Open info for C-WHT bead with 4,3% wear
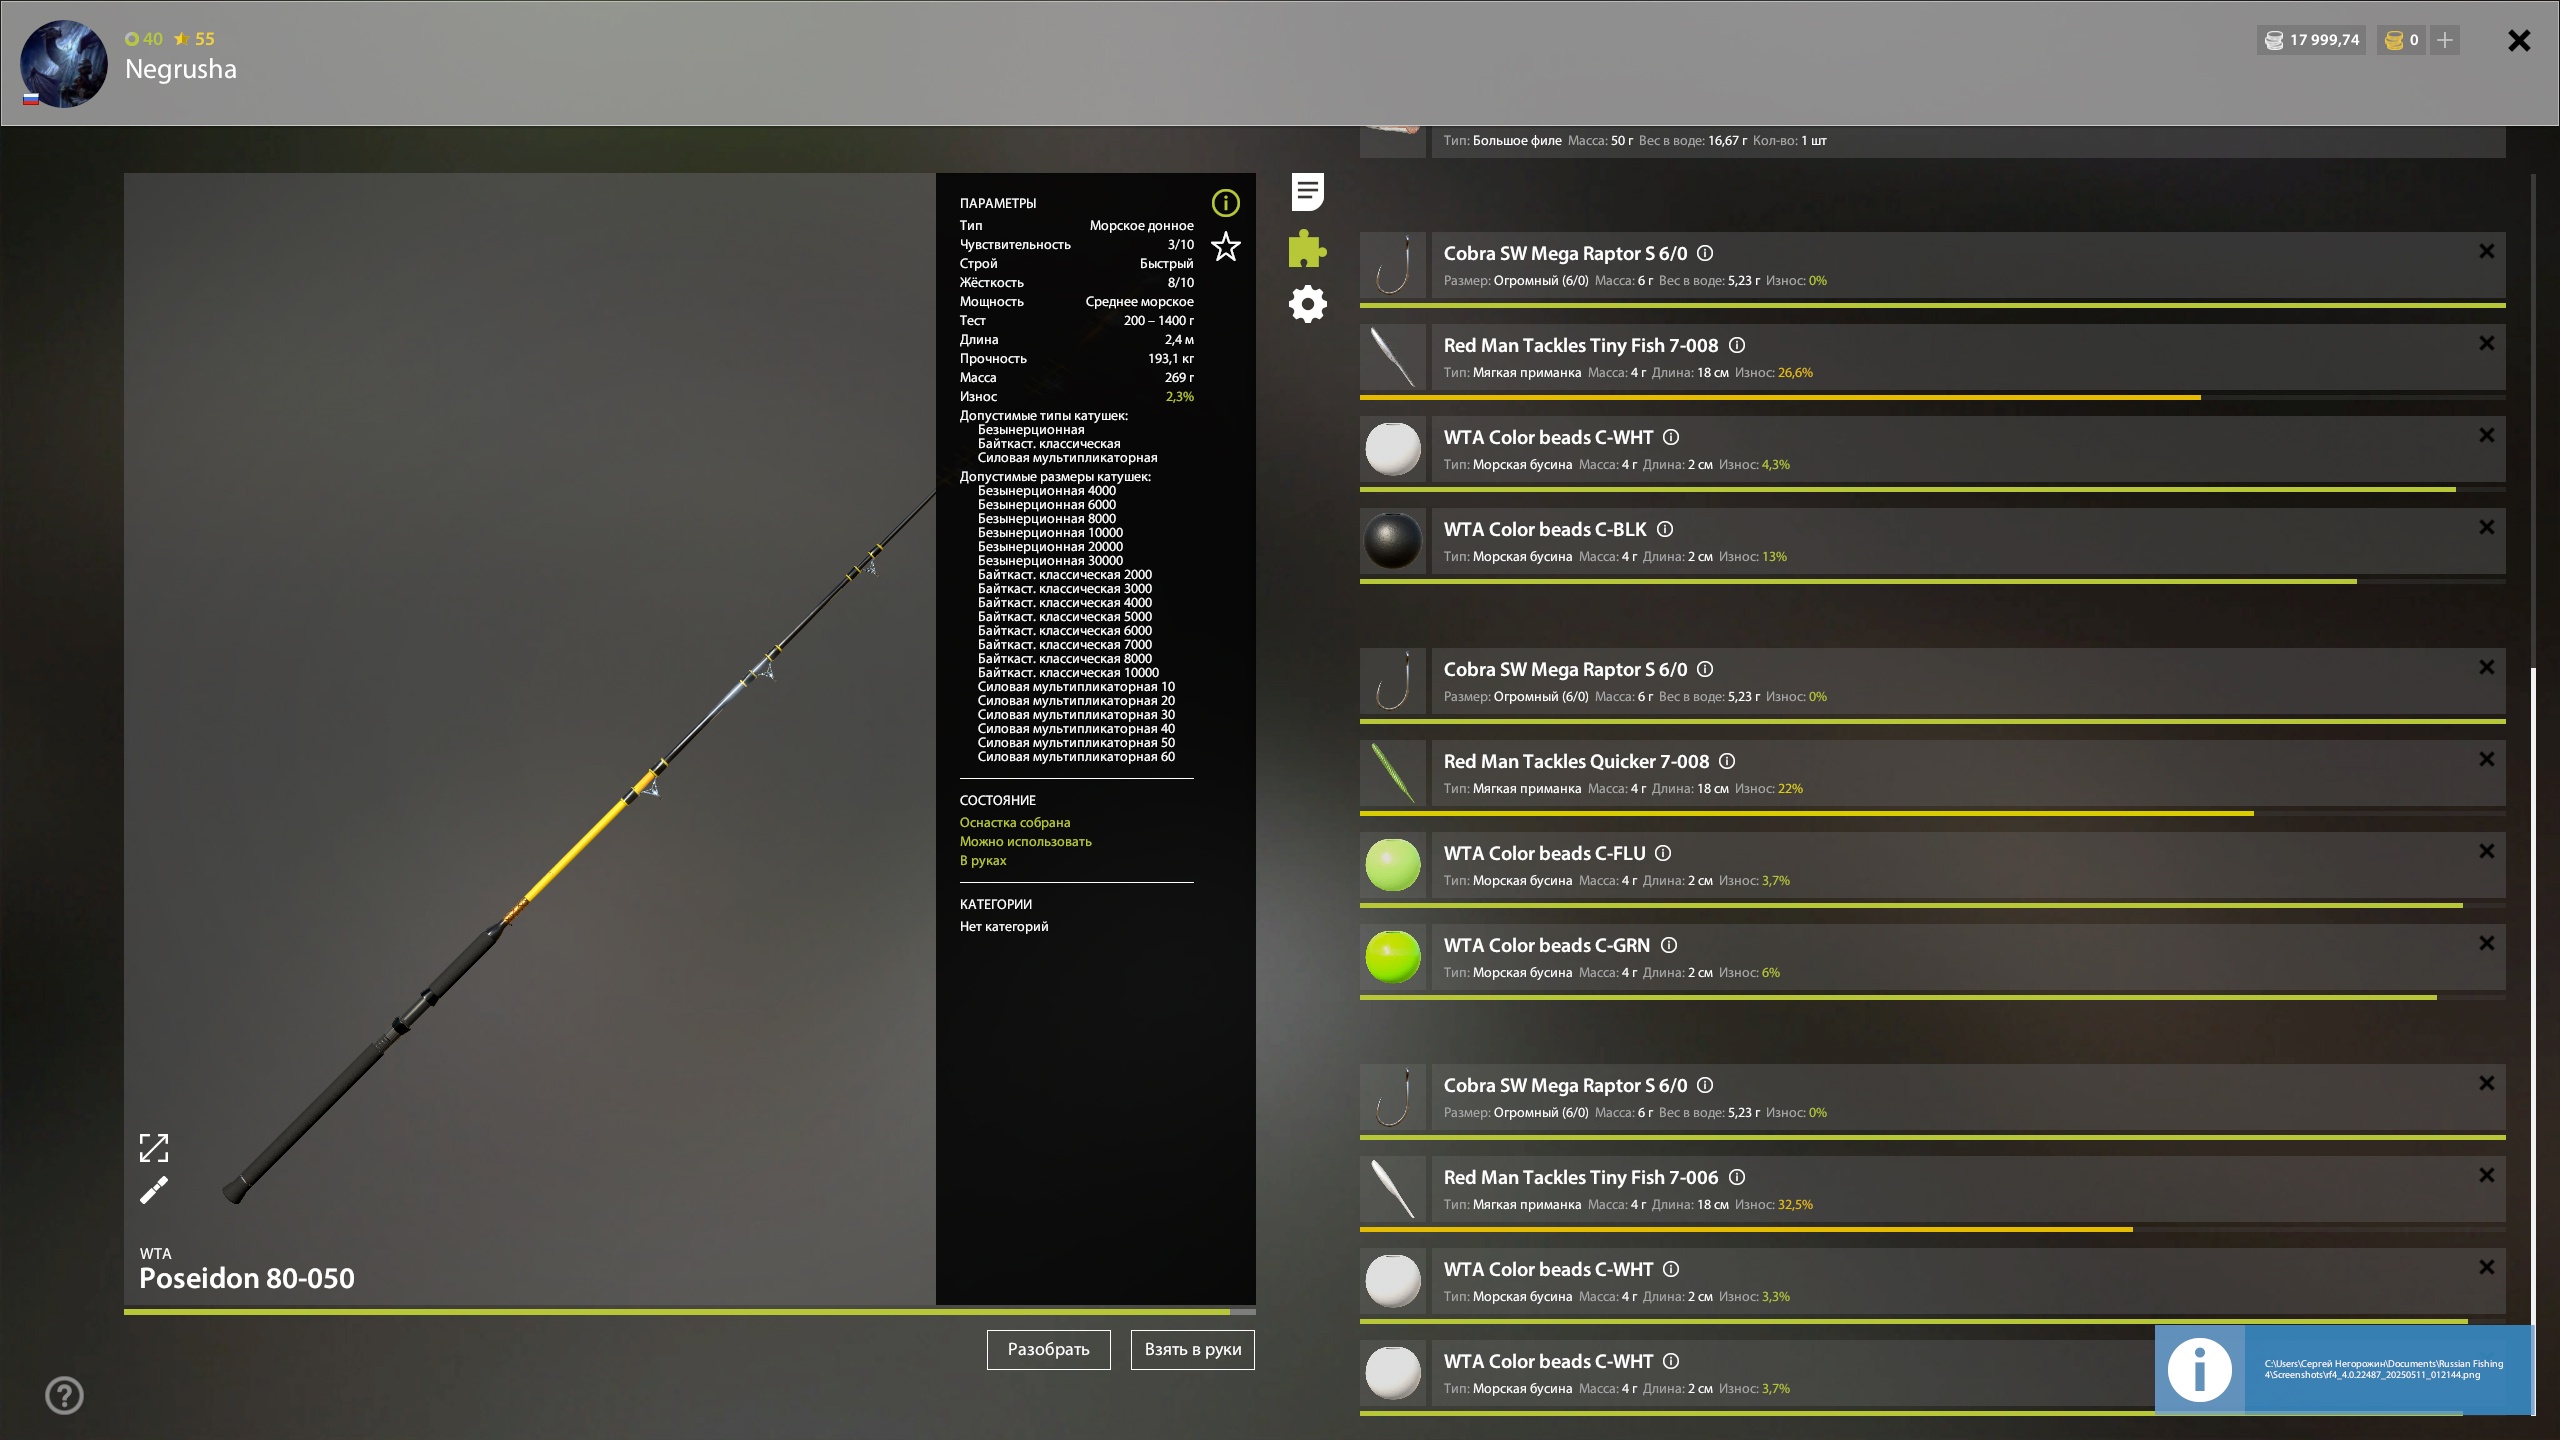 (1671, 437)
